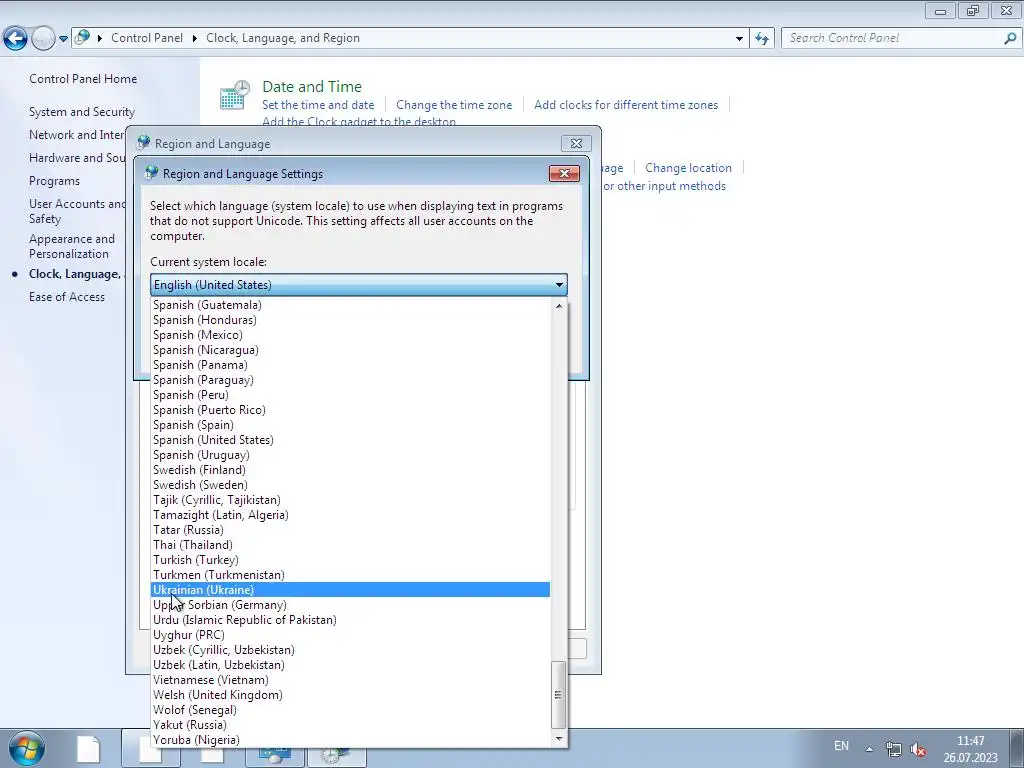Select Spanish (Uruguay) locale
Screen dimensions: 1024x768
(x=351, y=455)
